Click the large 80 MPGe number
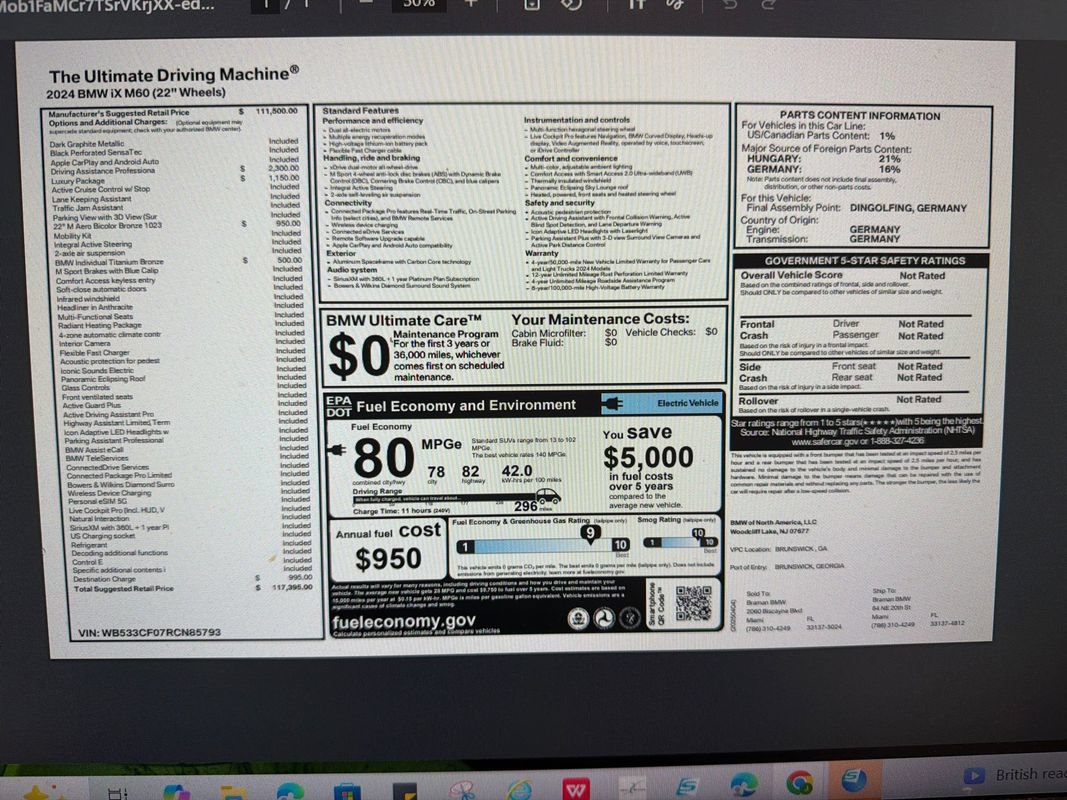The height and width of the screenshot is (800, 1067). click(384, 458)
